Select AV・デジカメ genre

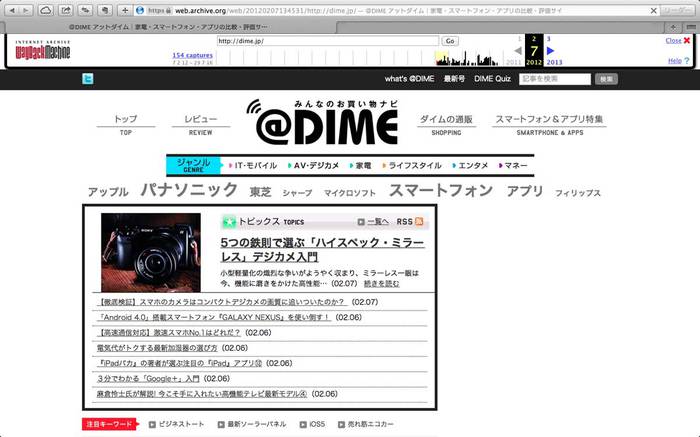[313, 166]
